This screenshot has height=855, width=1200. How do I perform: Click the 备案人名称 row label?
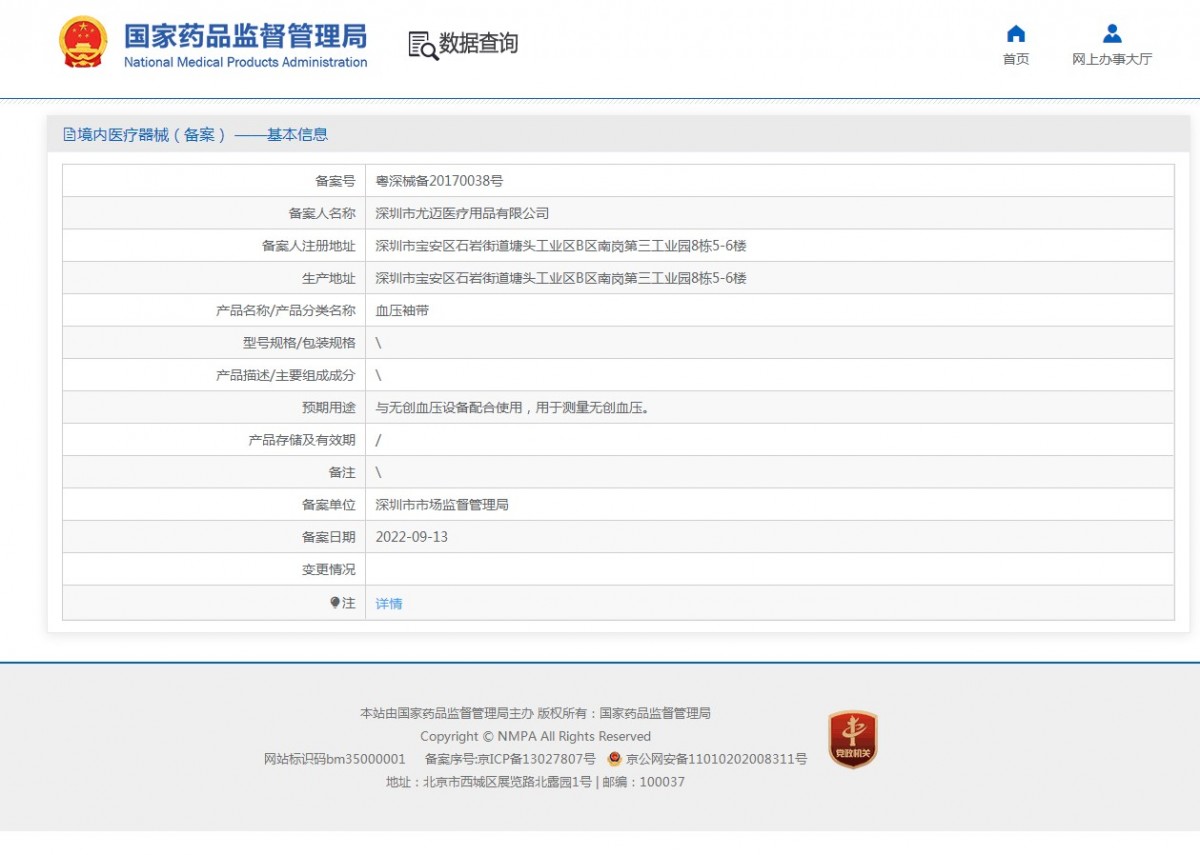tap(322, 213)
